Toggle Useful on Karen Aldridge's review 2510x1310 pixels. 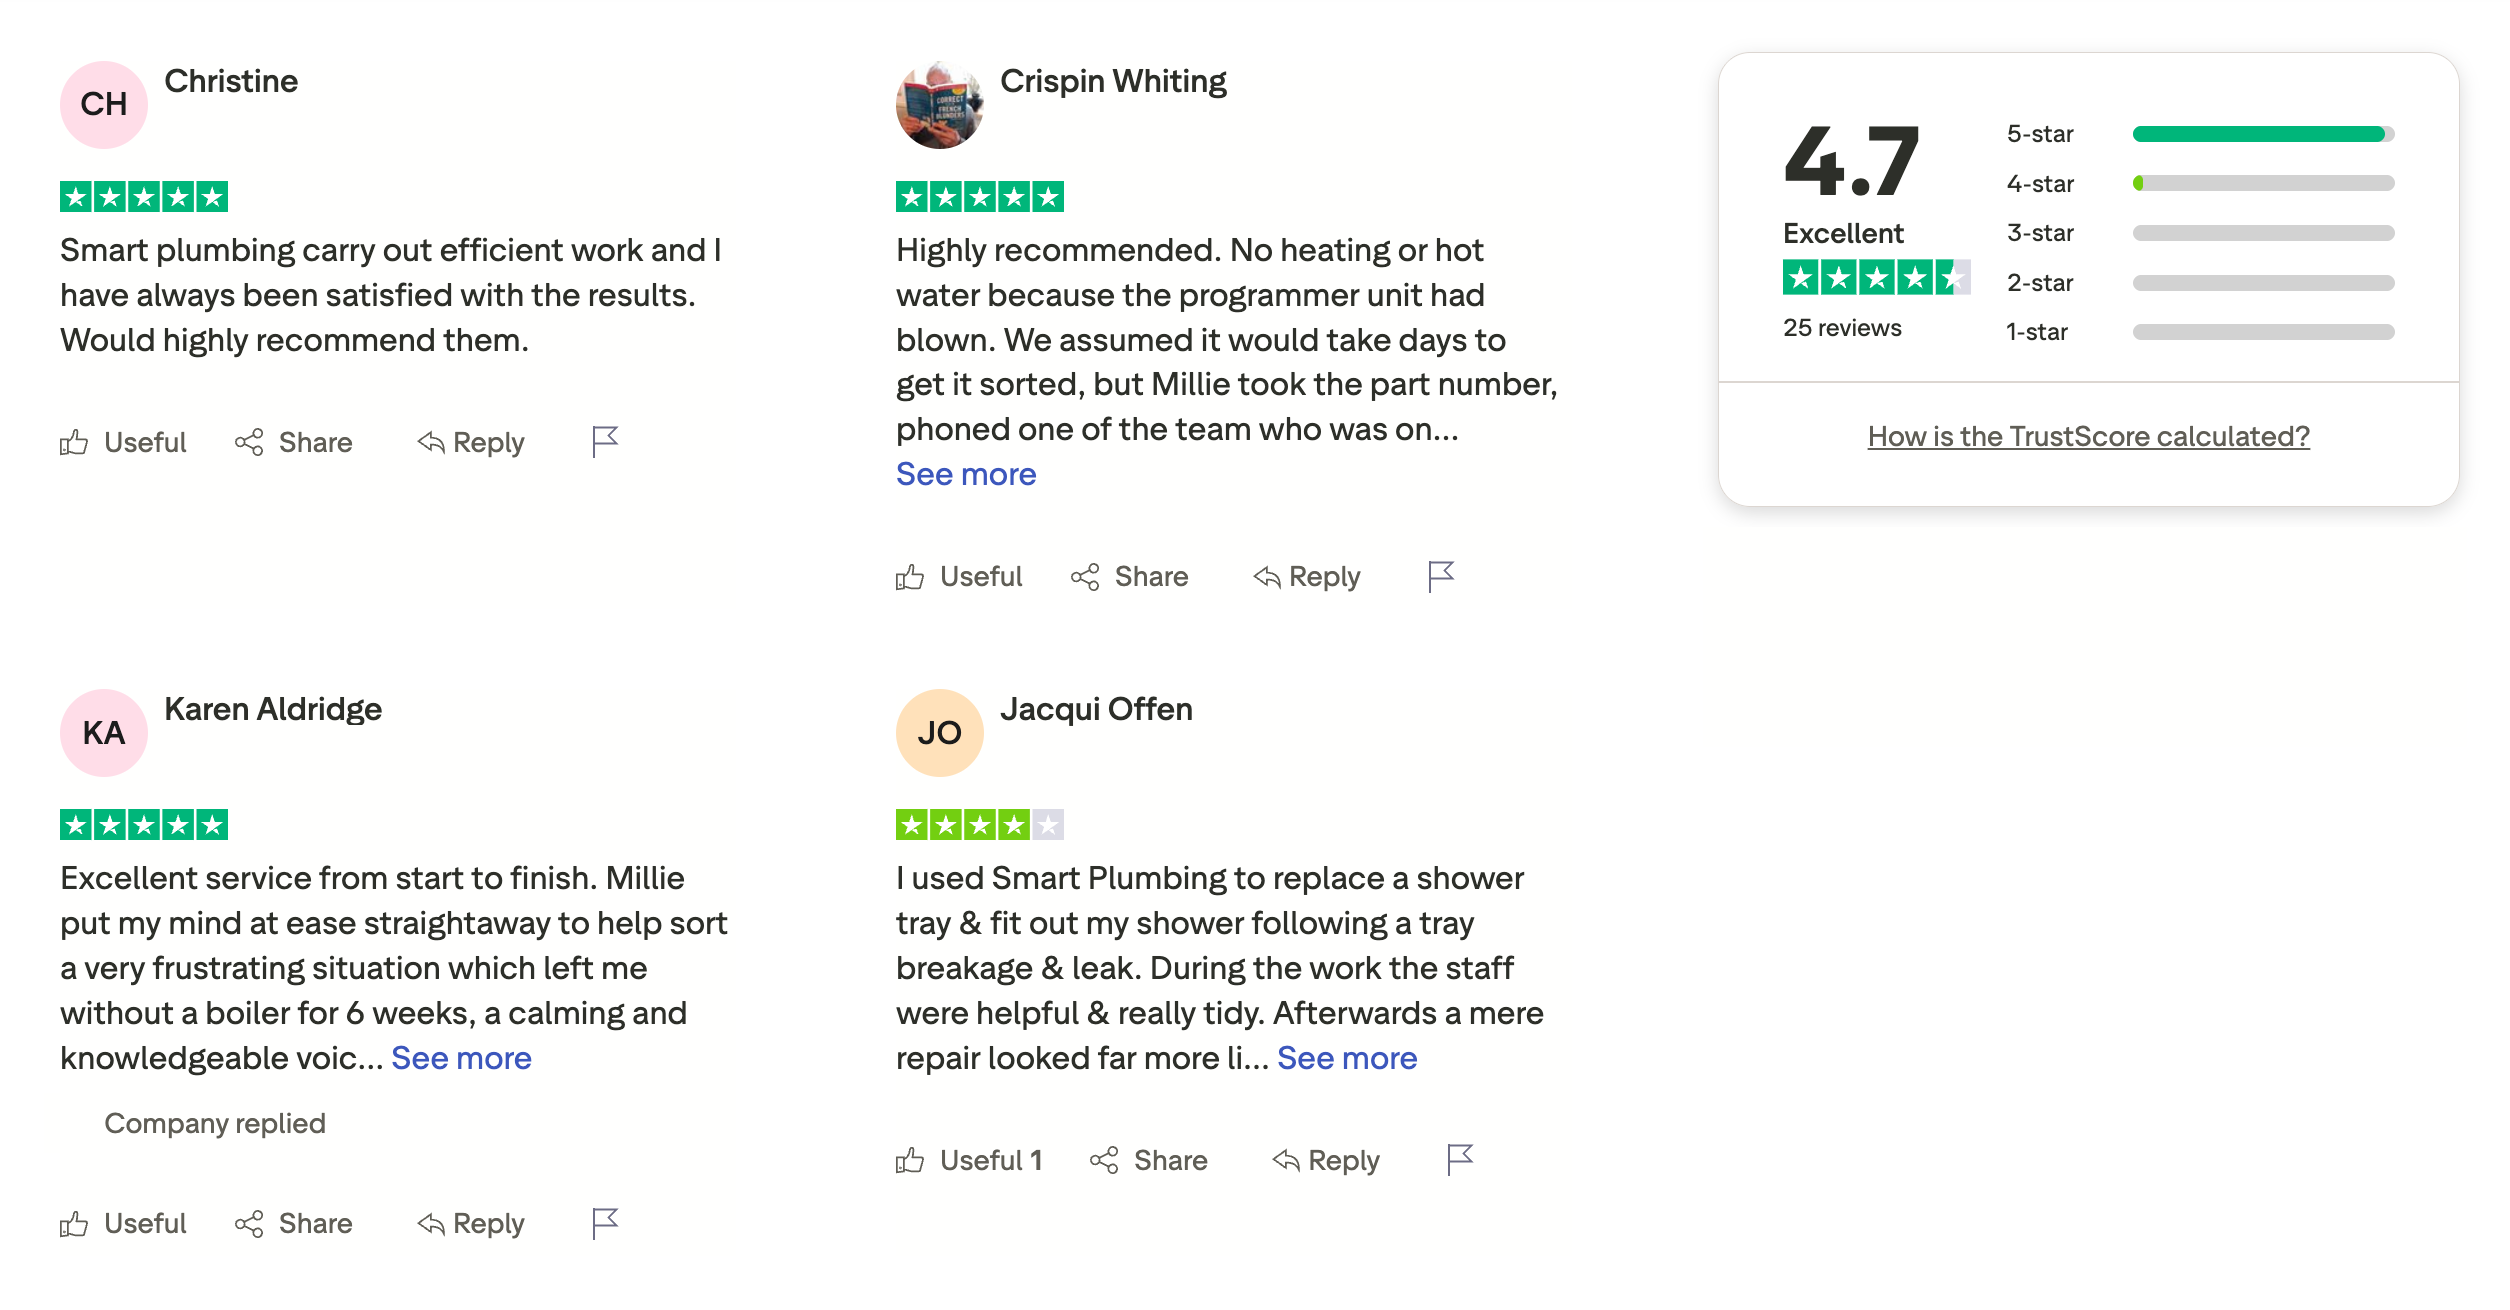(123, 1223)
